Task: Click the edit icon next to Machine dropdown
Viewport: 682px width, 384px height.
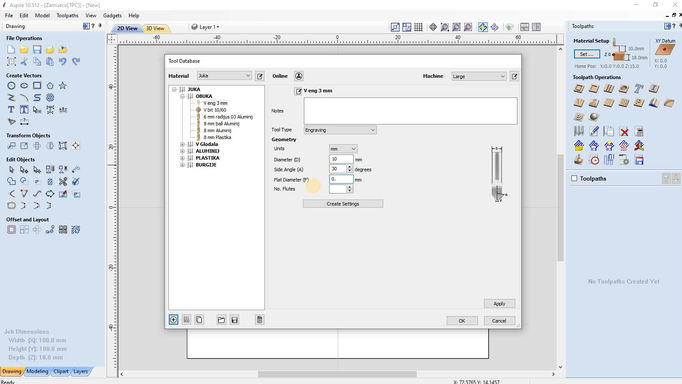Action: [515, 76]
